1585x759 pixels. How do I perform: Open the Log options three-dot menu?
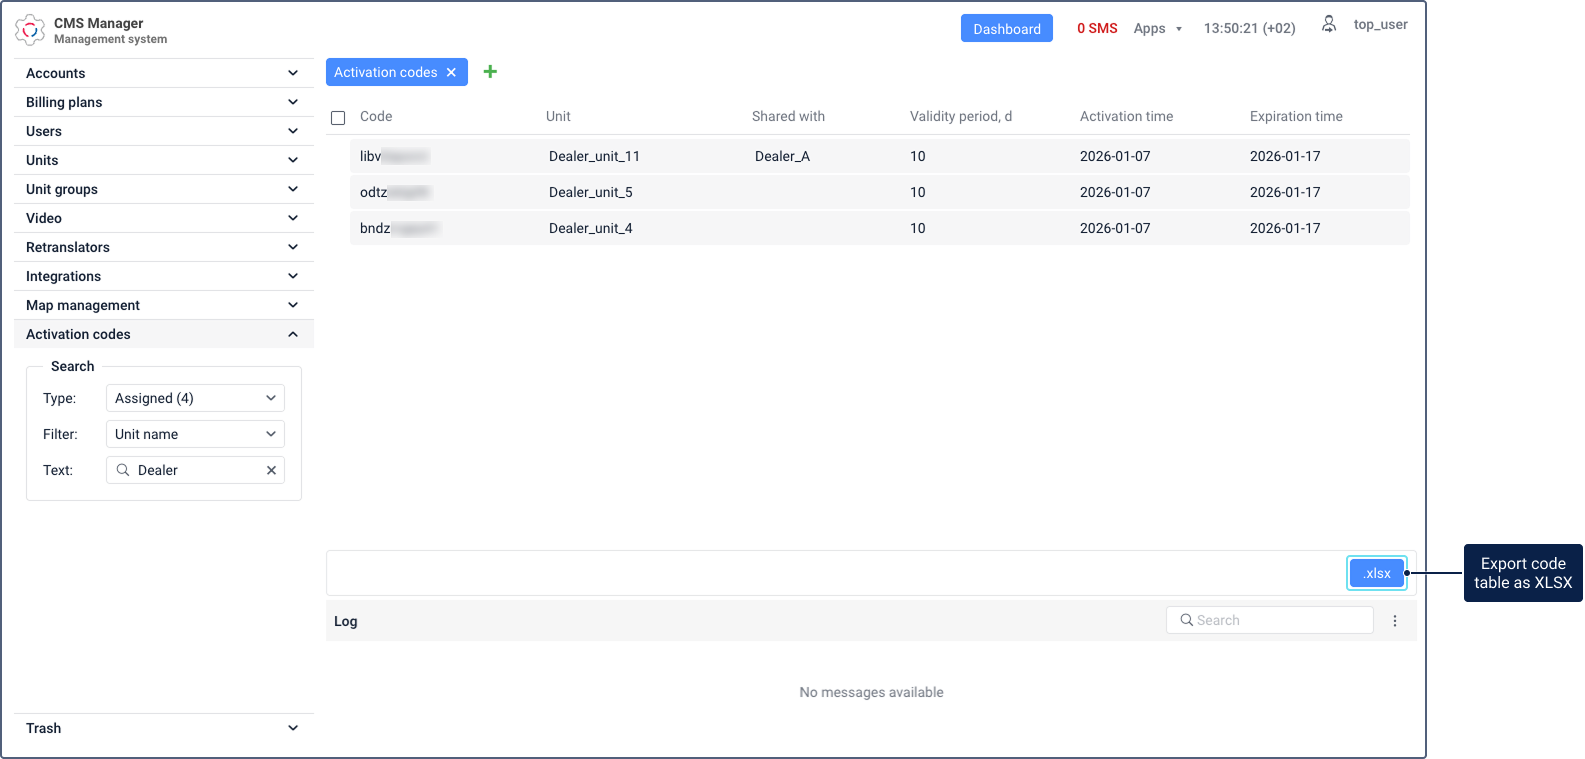1395,621
